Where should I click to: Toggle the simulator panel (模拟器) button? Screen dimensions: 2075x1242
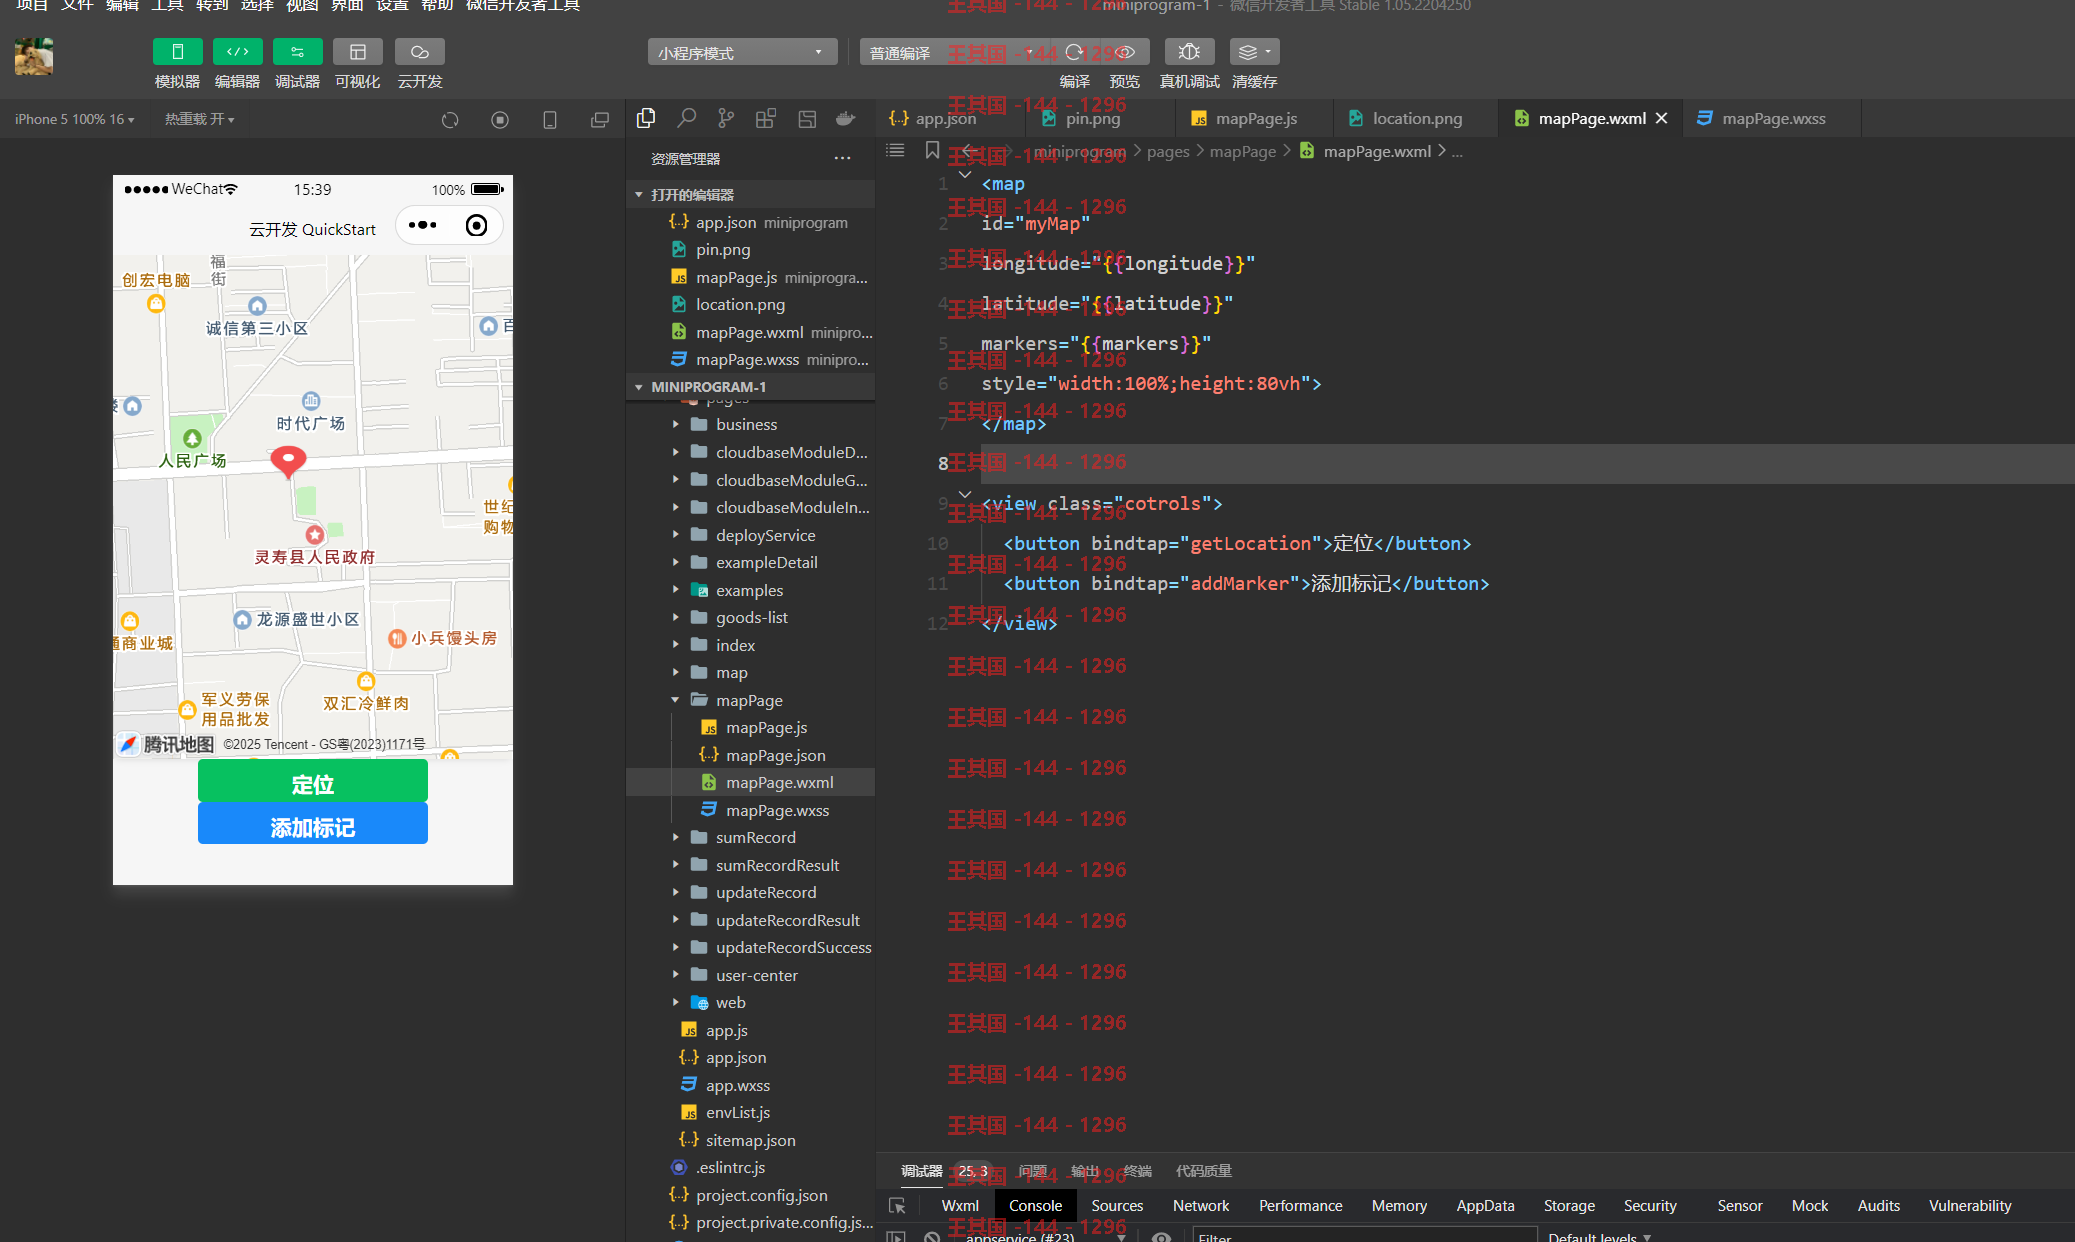177,52
